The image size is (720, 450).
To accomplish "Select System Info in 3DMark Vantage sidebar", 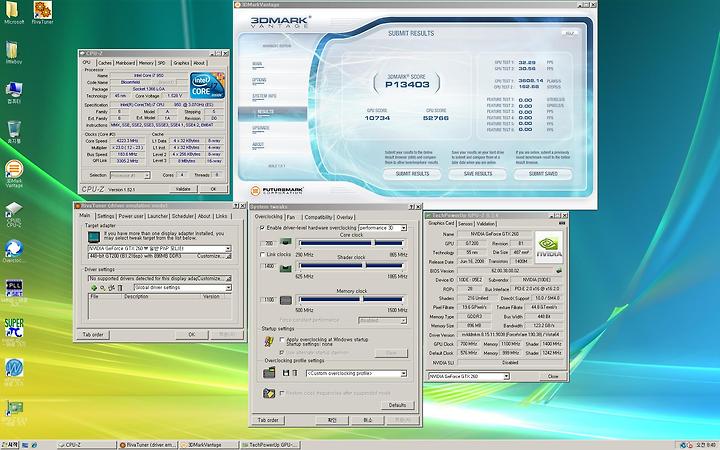I will point(264,96).
